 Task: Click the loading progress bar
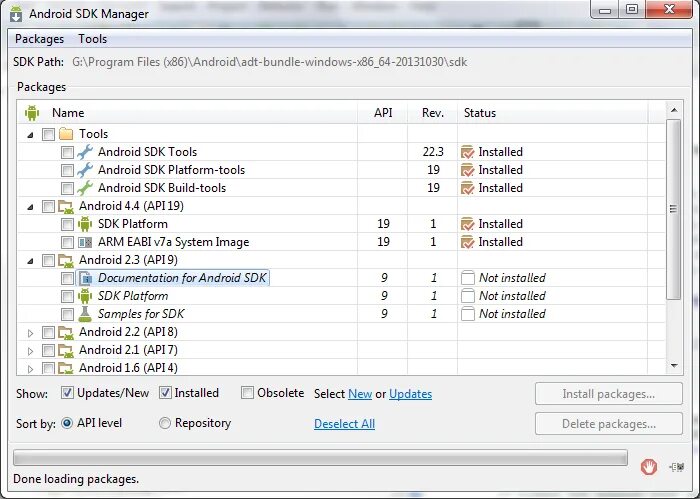click(320, 457)
